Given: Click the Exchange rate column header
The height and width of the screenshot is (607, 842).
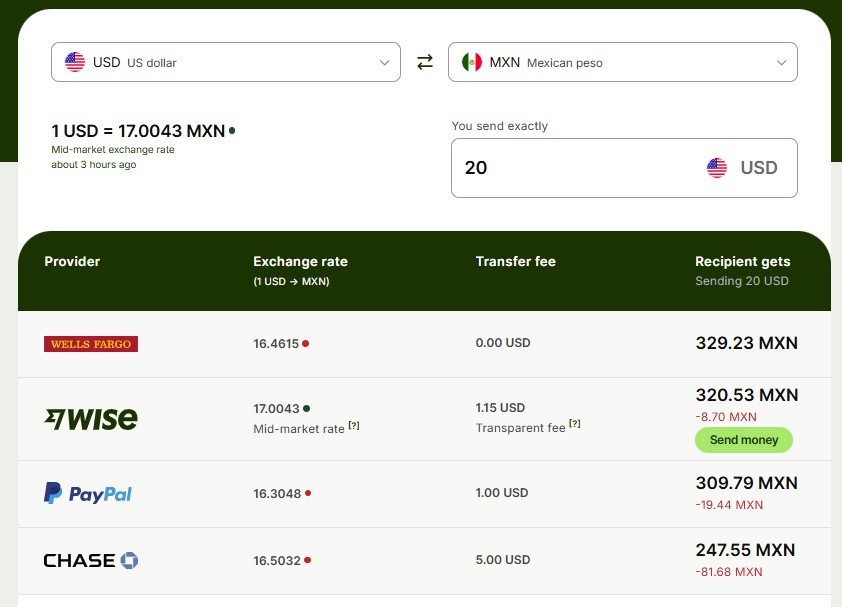Looking at the screenshot, I should (x=300, y=262).
